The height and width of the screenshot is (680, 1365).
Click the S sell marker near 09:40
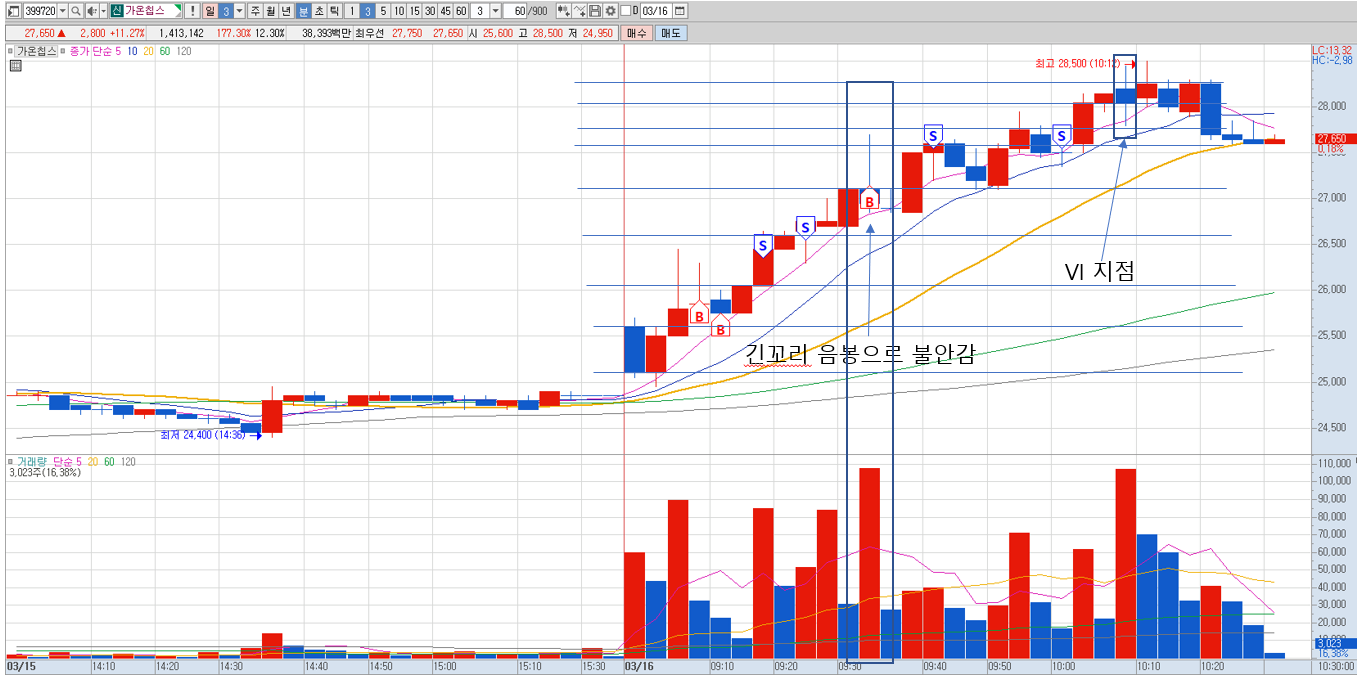pyautogui.click(x=933, y=135)
